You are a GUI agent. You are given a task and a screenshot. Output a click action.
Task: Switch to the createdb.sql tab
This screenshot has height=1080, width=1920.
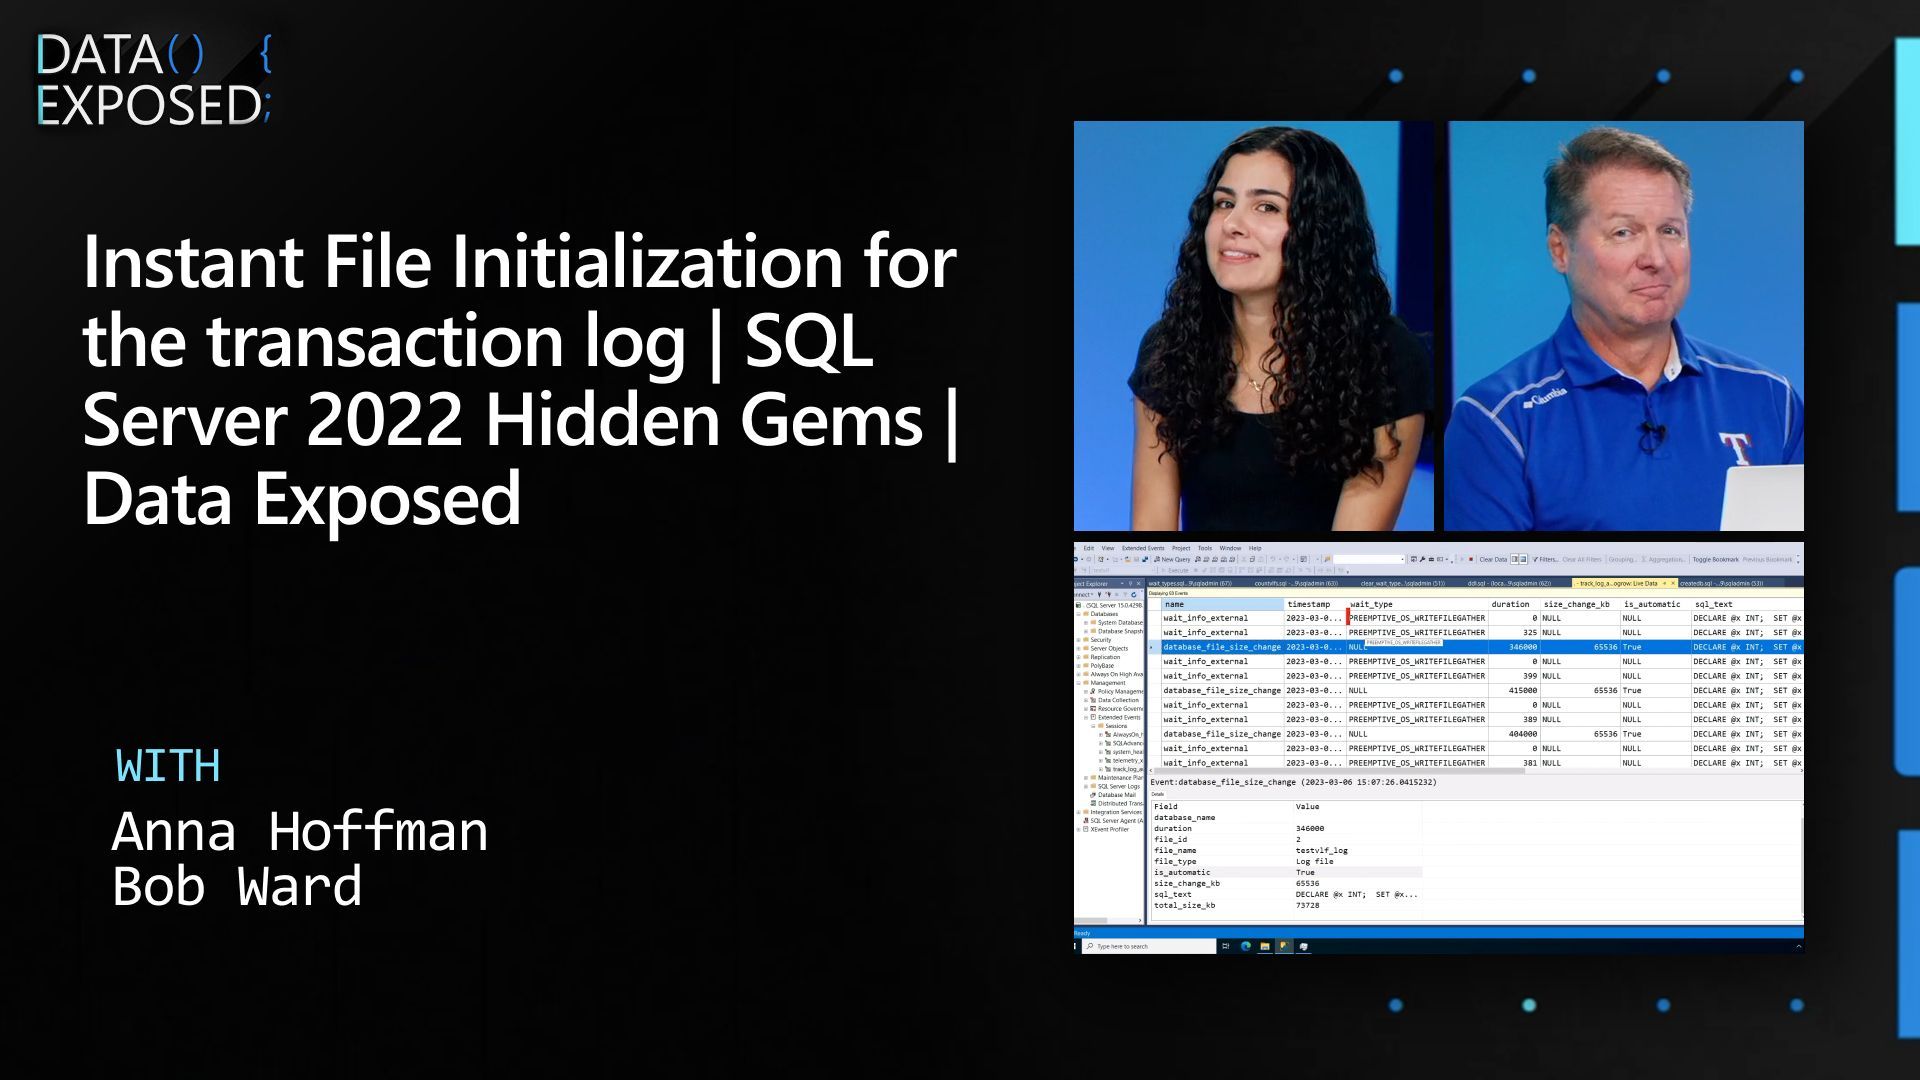click(x=1722, y=584)
